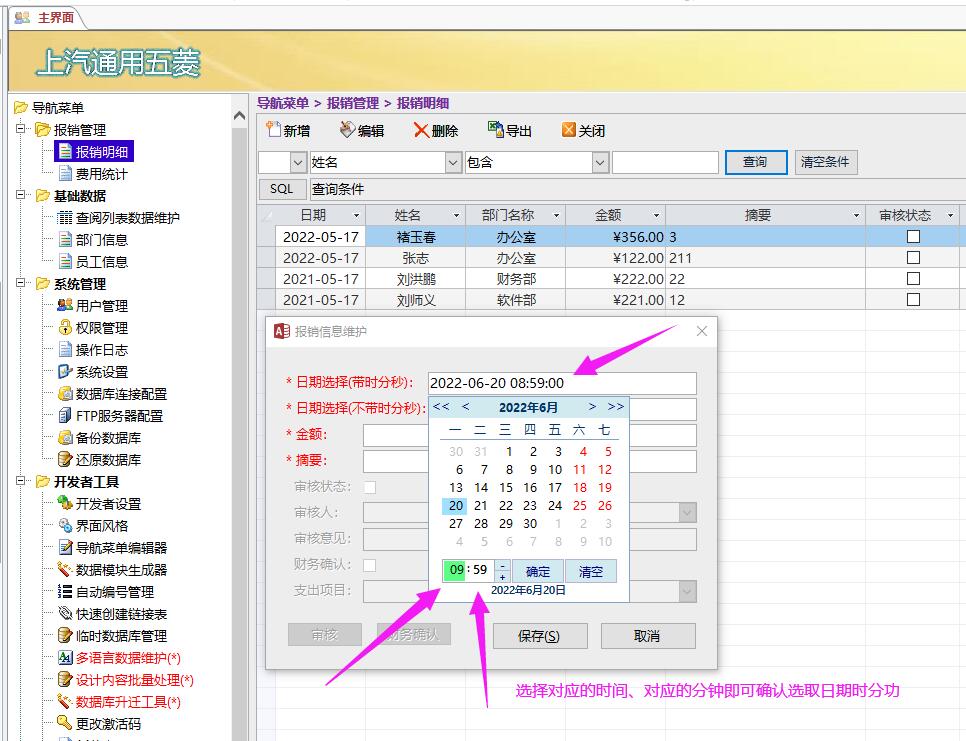966x741 pixels.
Task: Open 还原数据库 icon
Action: pos(65,460)
